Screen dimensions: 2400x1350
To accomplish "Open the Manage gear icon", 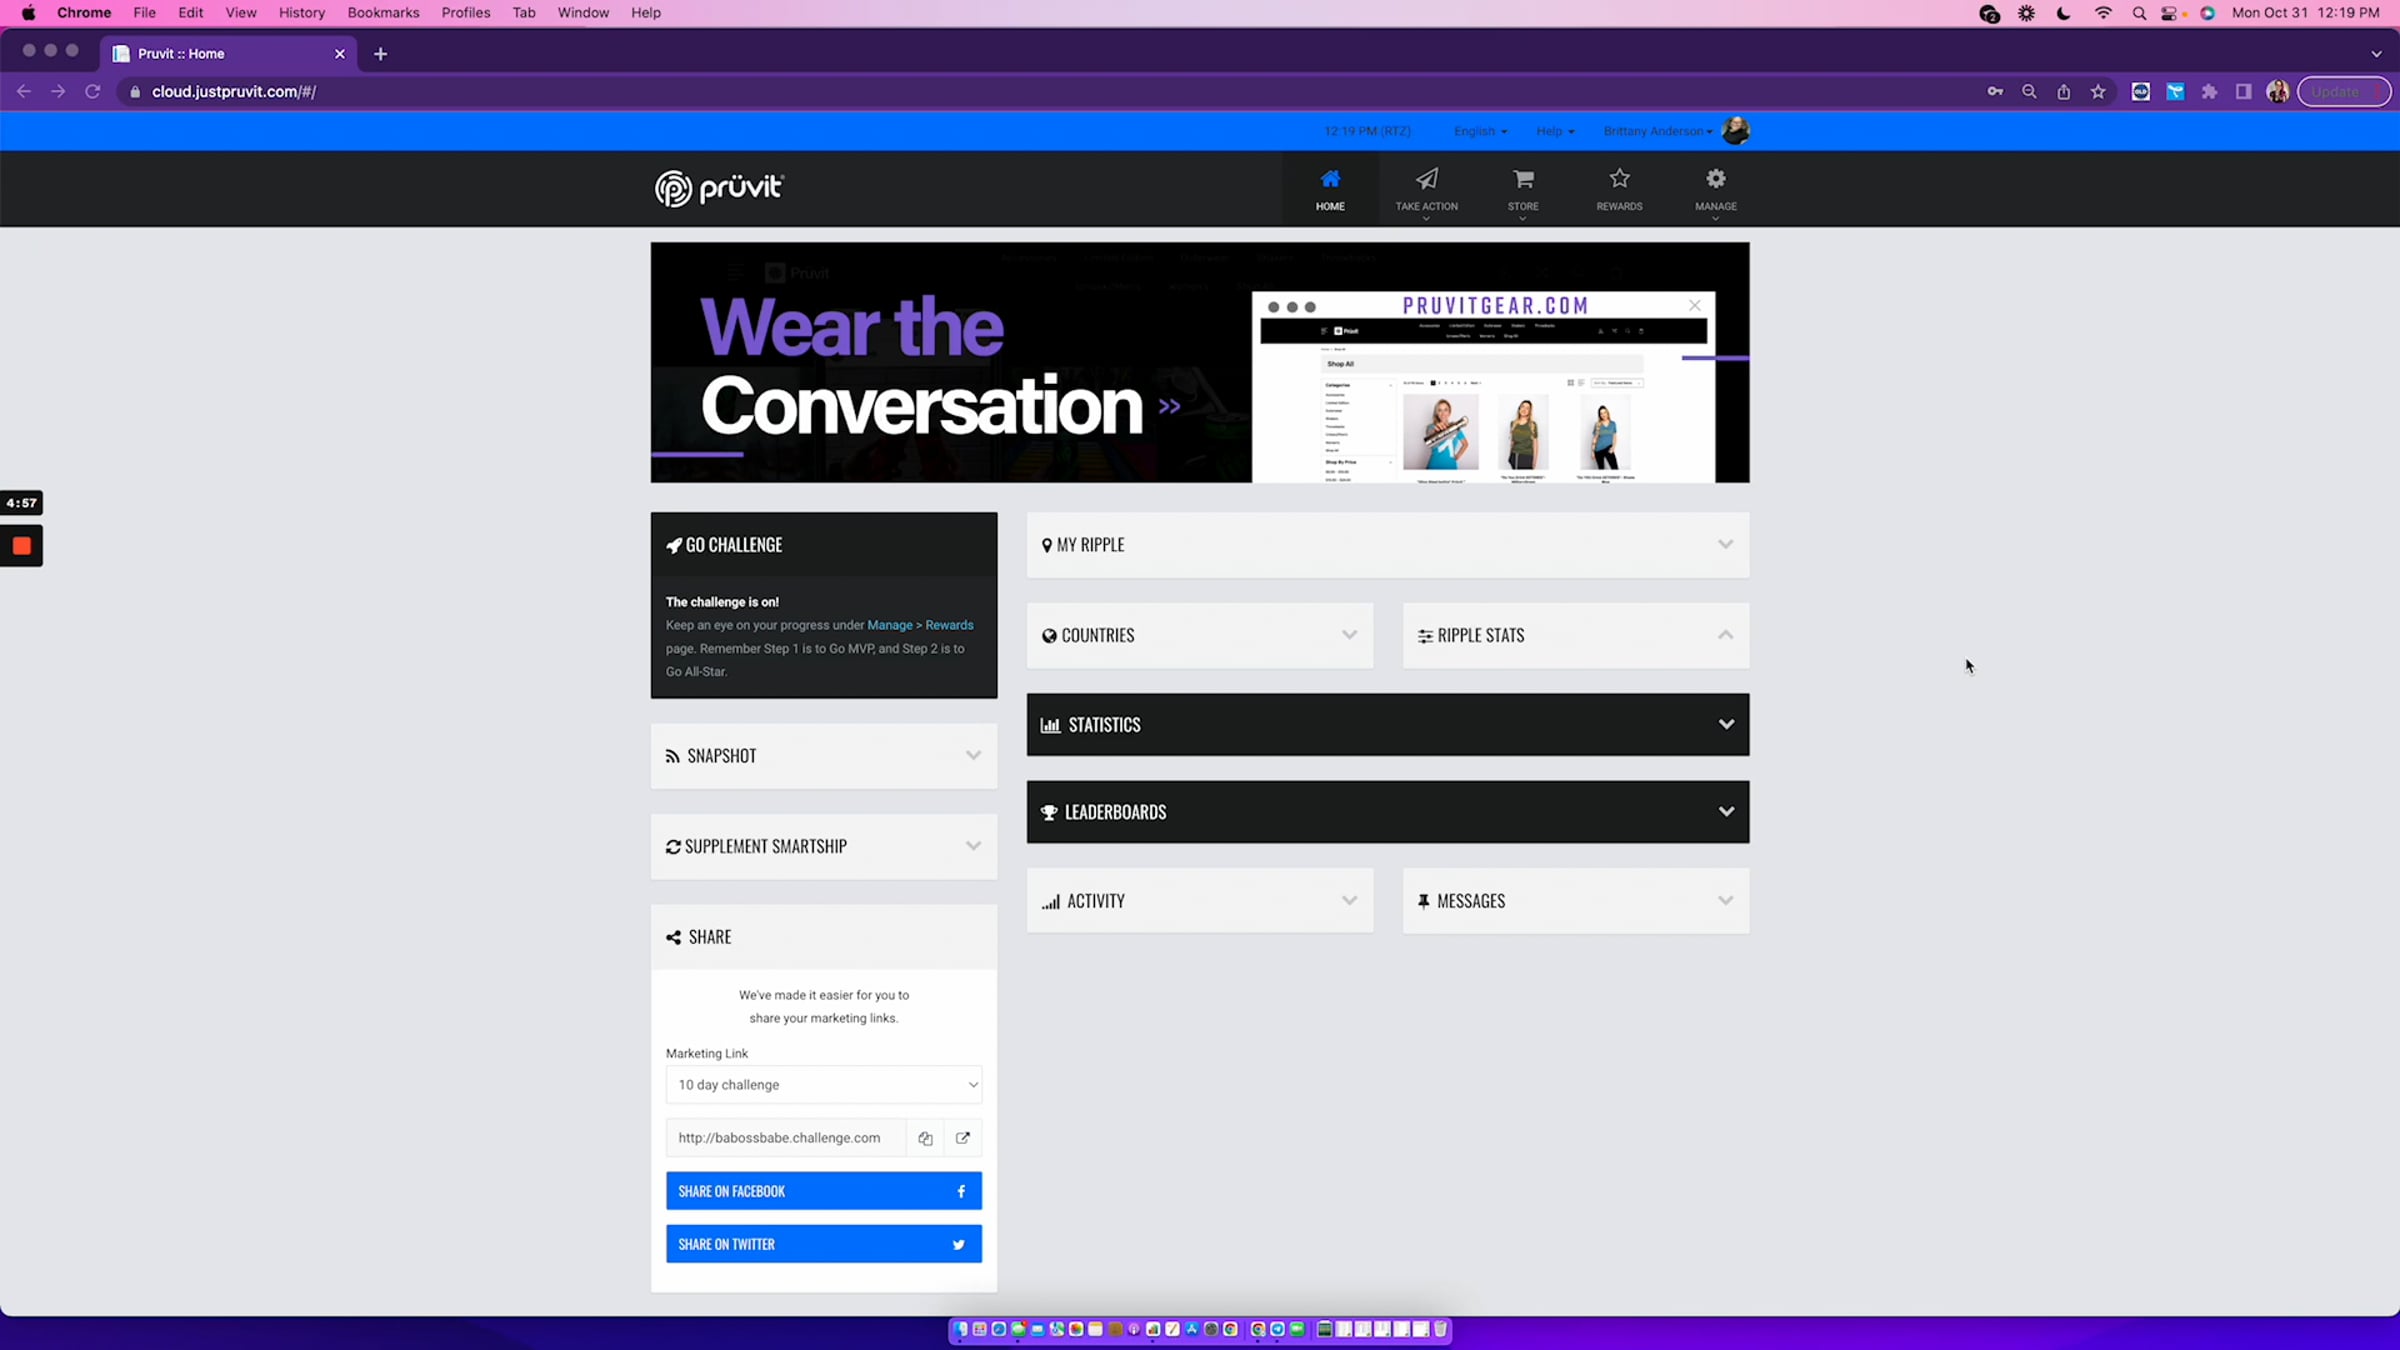I will tap(1715, 180).
